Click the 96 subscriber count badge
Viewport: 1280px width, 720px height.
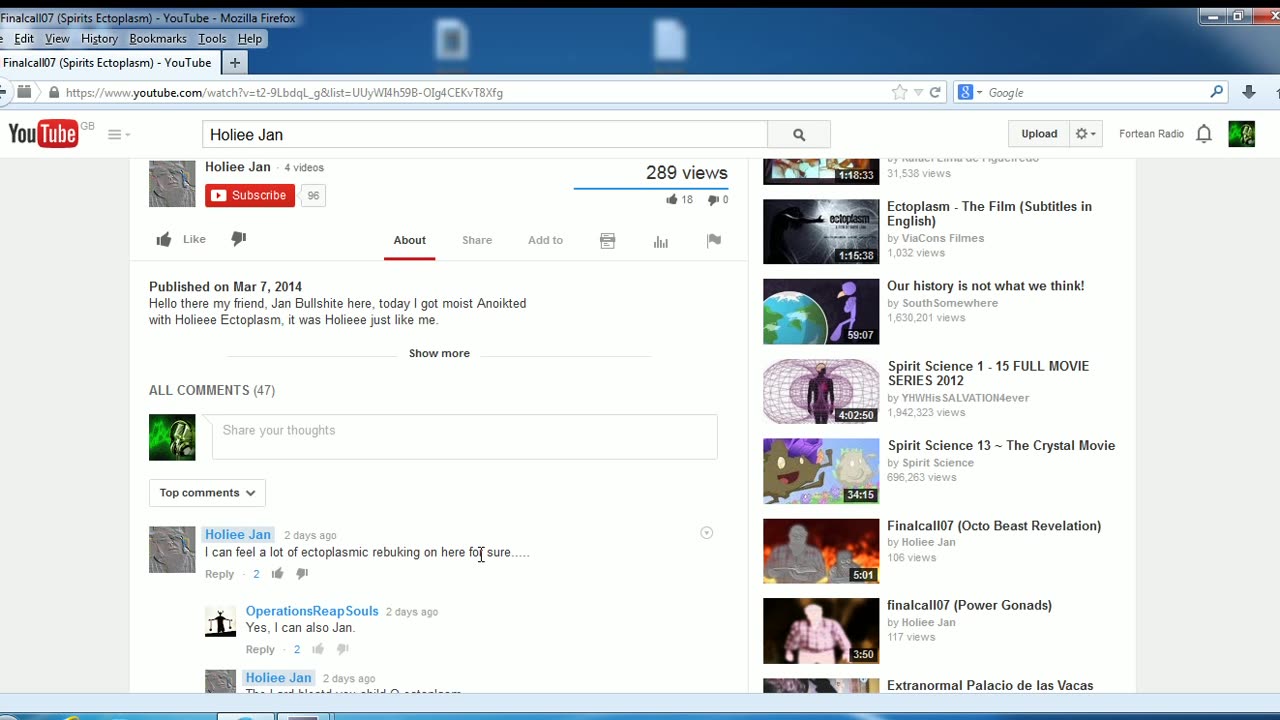coord(313,196)
